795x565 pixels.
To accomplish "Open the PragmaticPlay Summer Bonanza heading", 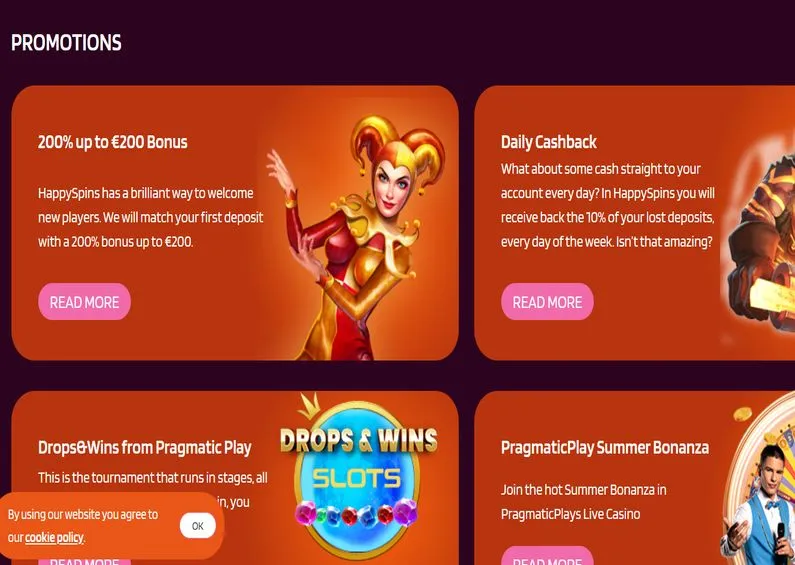I will (605, 448).
